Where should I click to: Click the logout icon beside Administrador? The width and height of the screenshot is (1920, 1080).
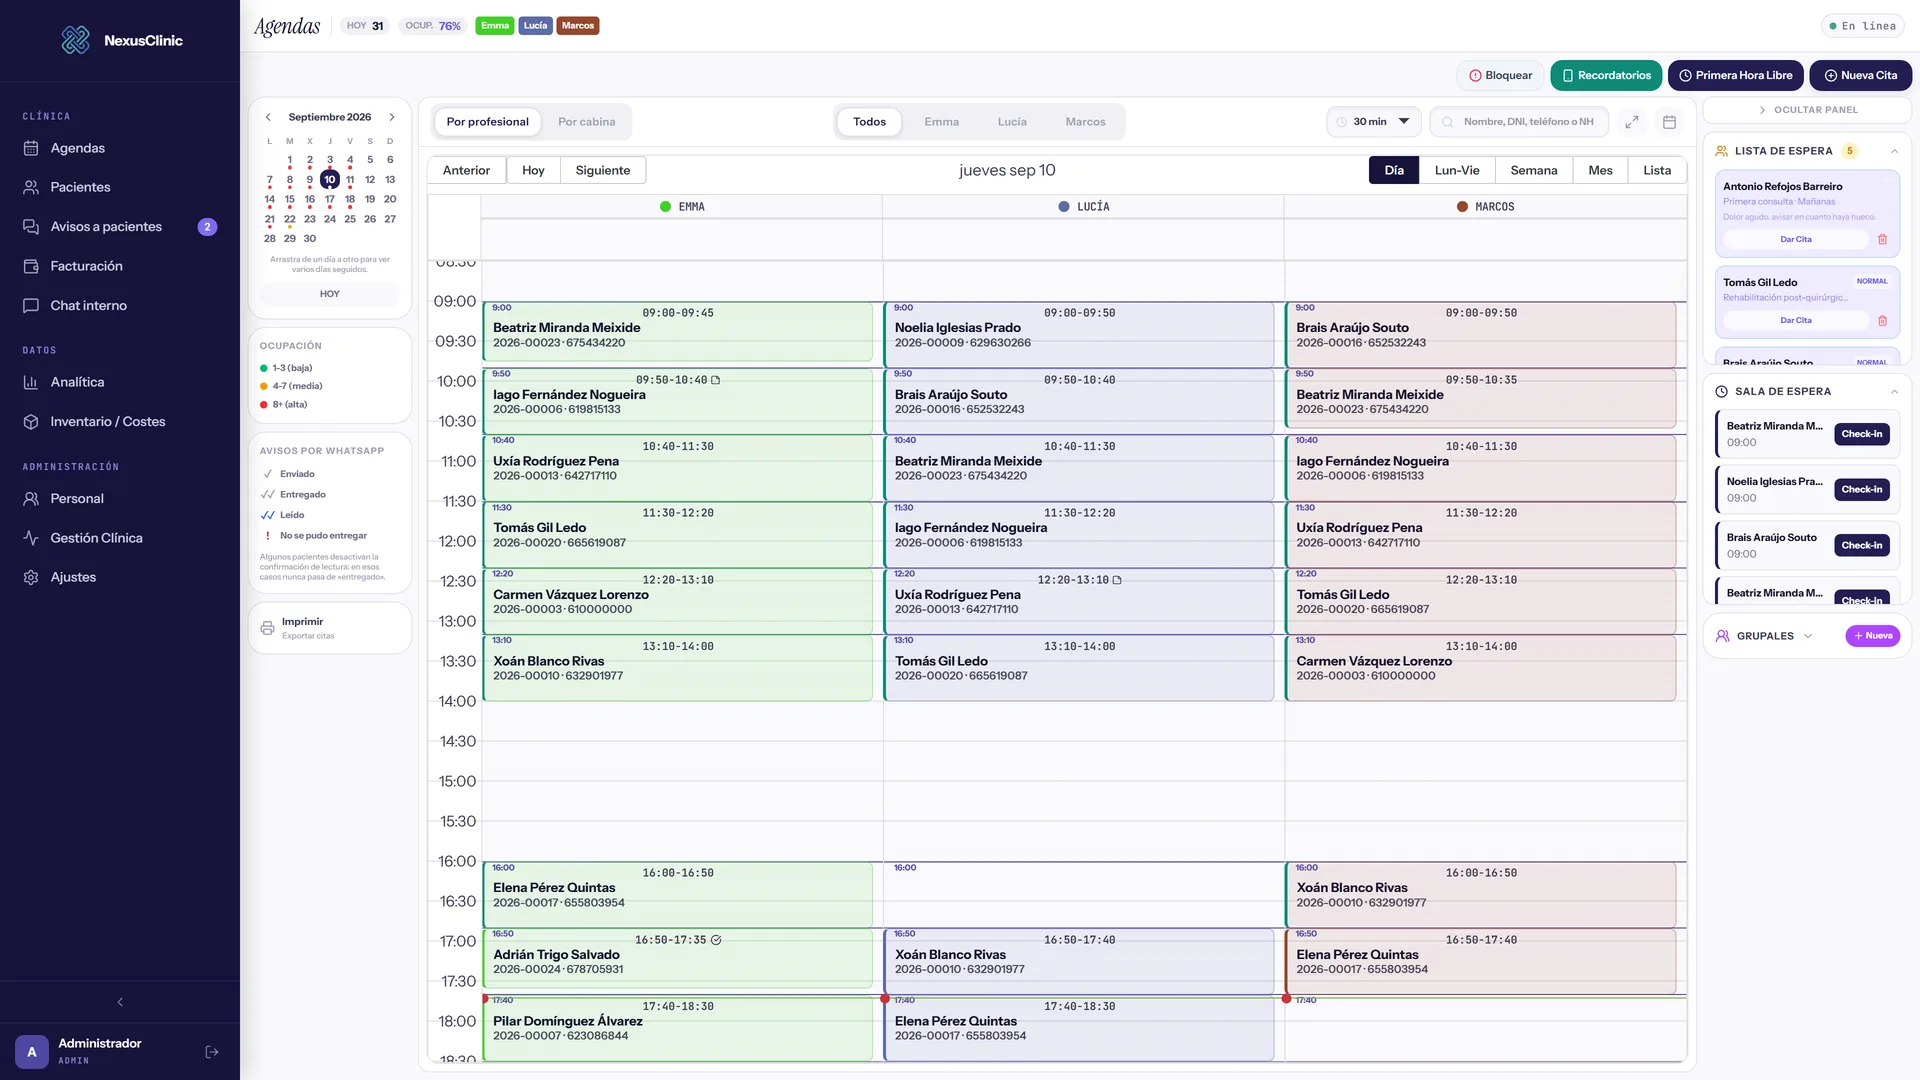pyautogui.click(x=212, y=1052)
